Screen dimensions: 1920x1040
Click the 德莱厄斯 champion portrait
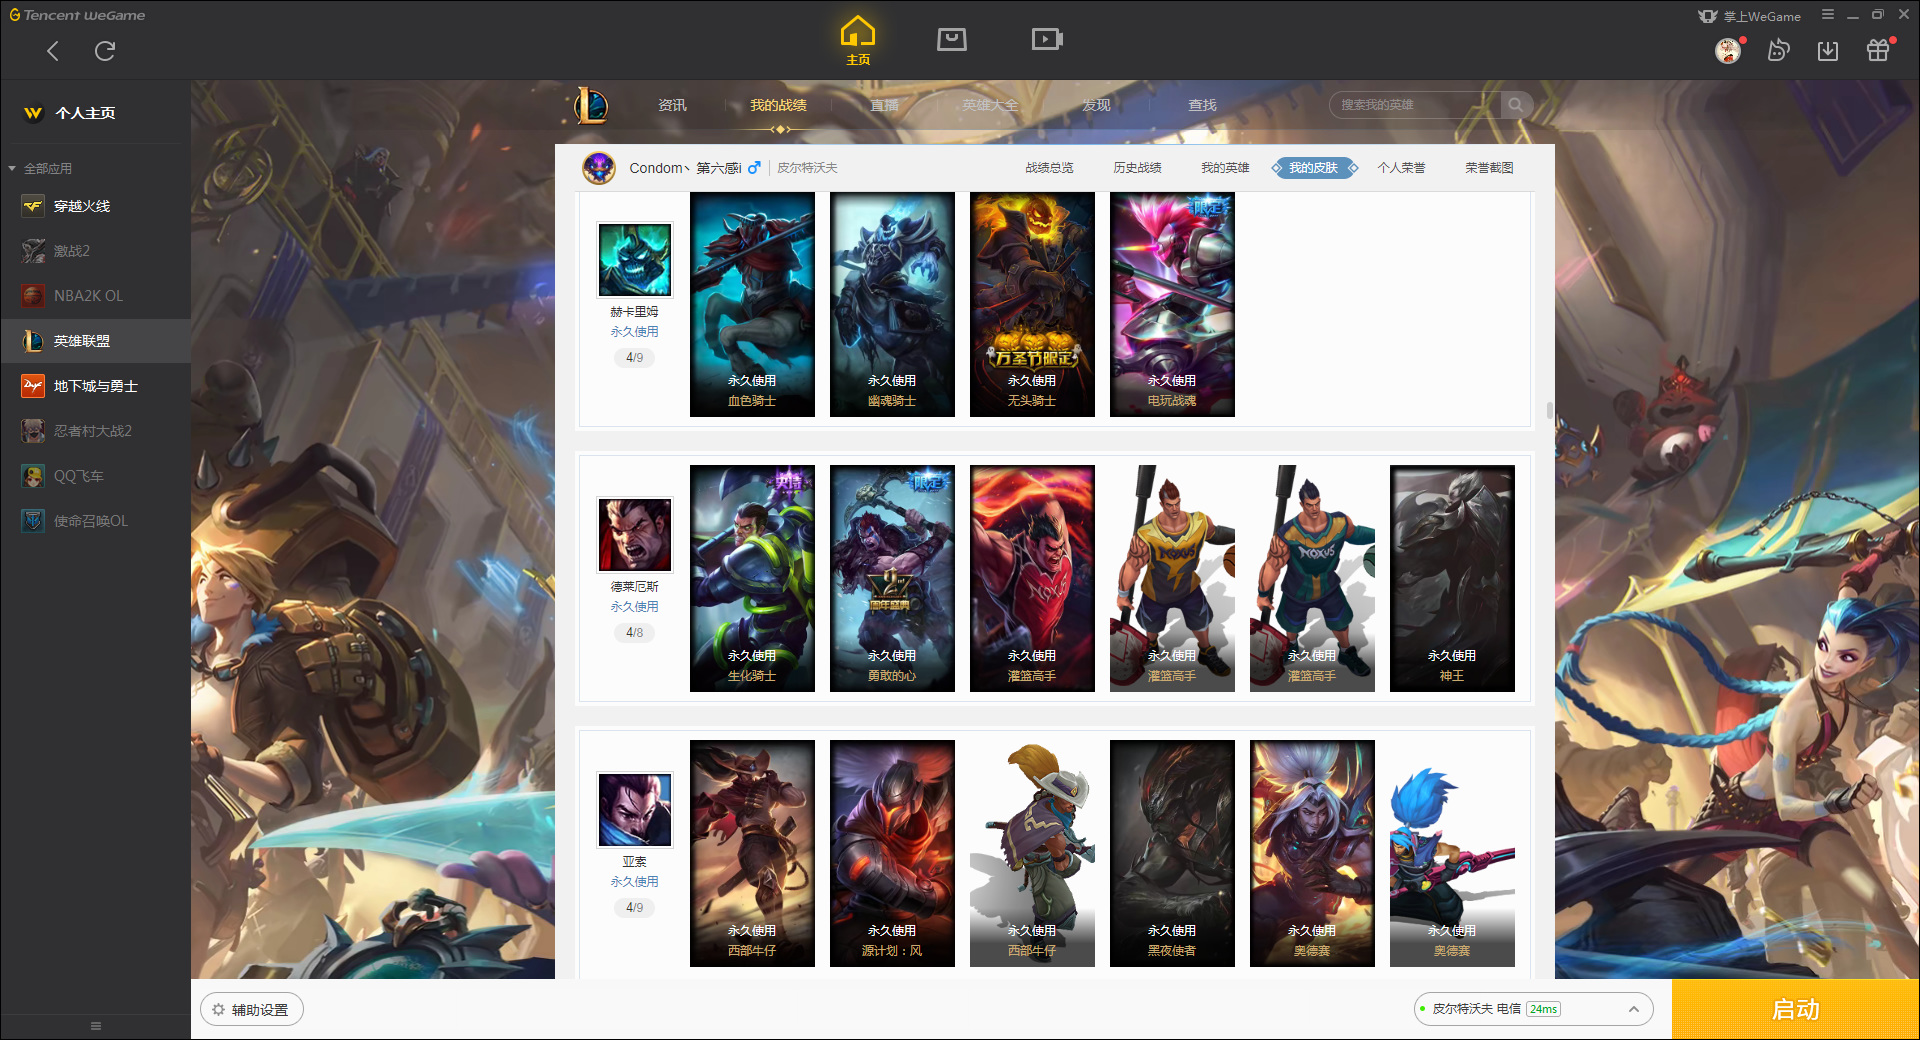(x=634, y=535)
